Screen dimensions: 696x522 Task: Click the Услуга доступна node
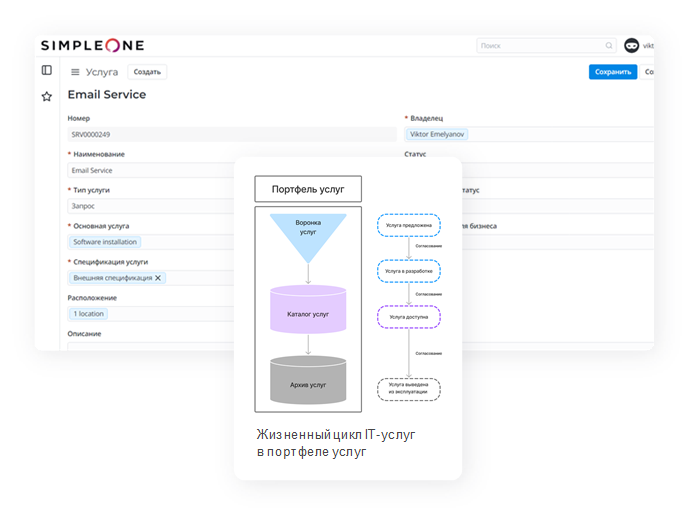pyautogui.click(x=409, y=317)
